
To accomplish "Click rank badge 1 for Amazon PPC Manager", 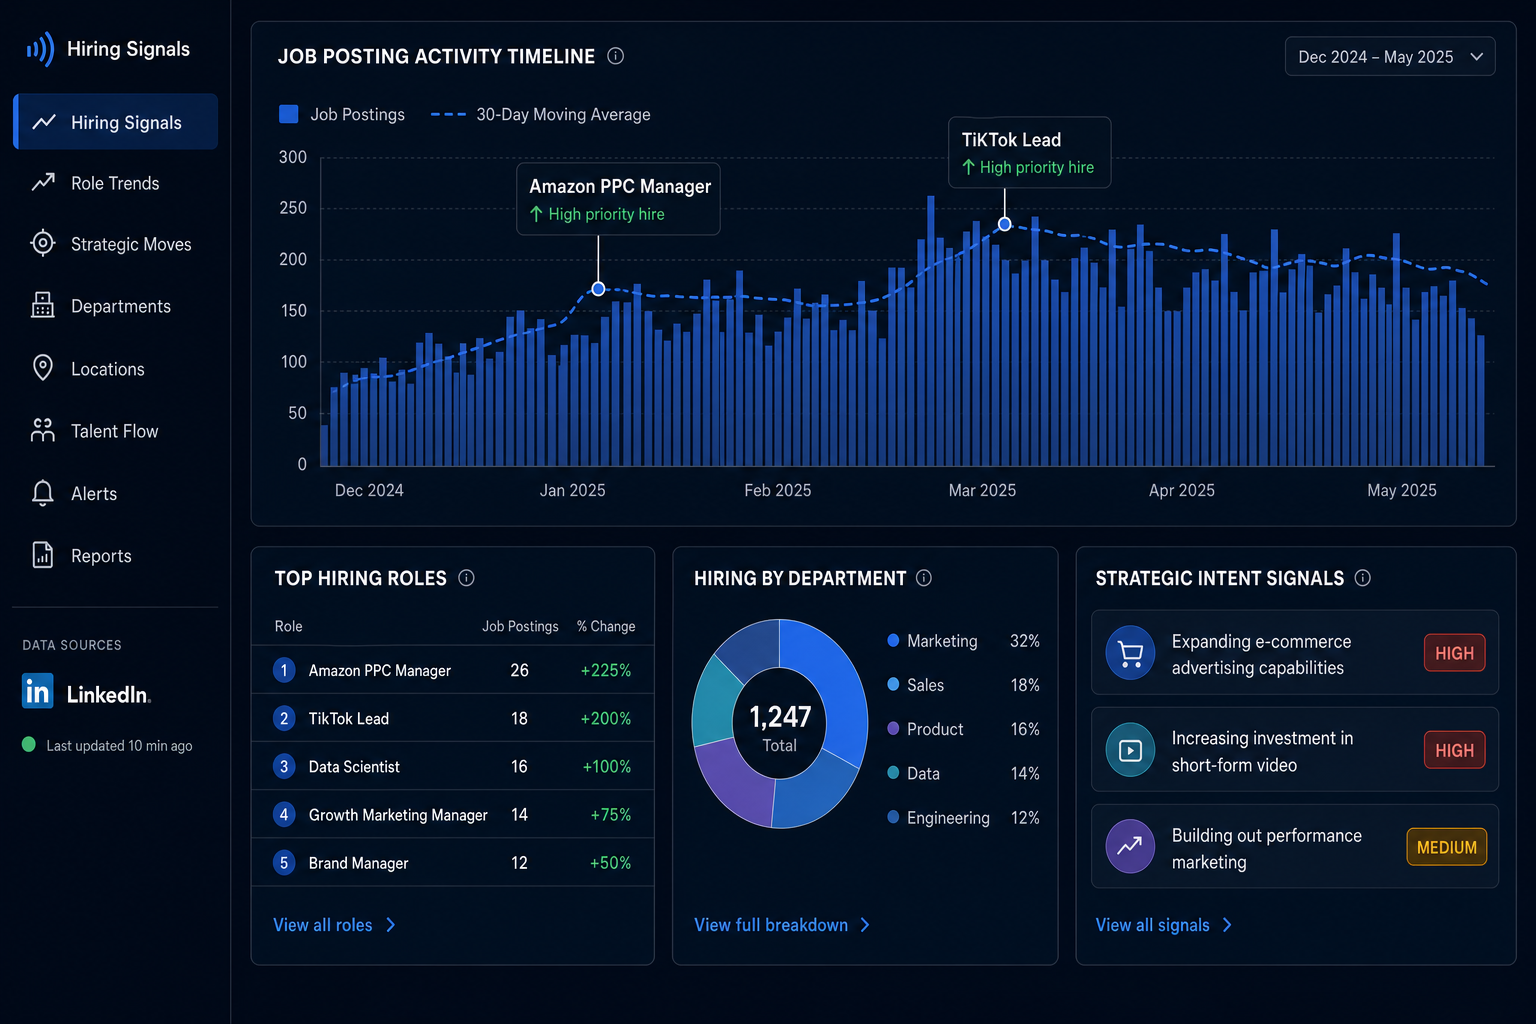I will click(284, 670).
